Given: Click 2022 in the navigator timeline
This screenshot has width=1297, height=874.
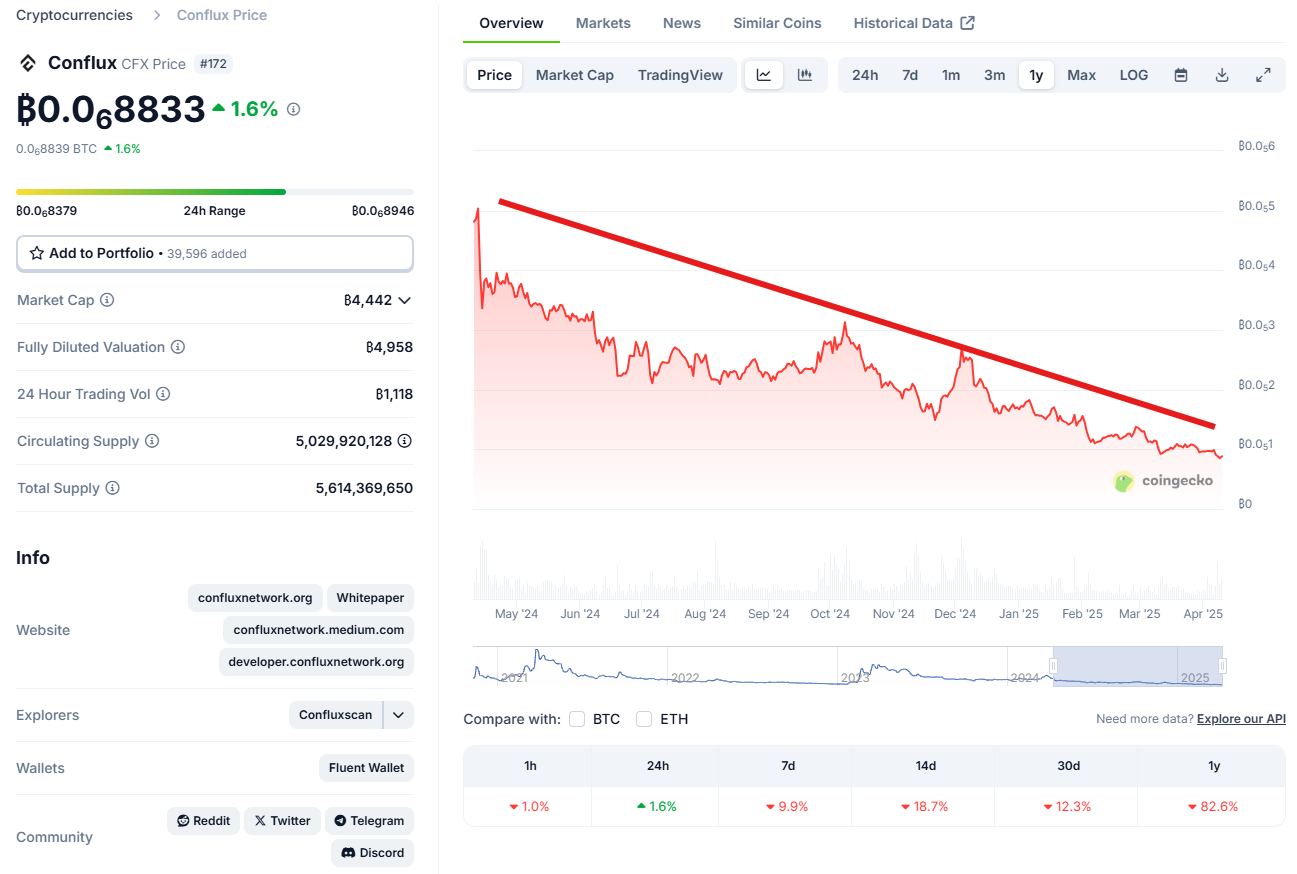Looking at the screenshot, I should pyautogui.click(x=685, y=678).
